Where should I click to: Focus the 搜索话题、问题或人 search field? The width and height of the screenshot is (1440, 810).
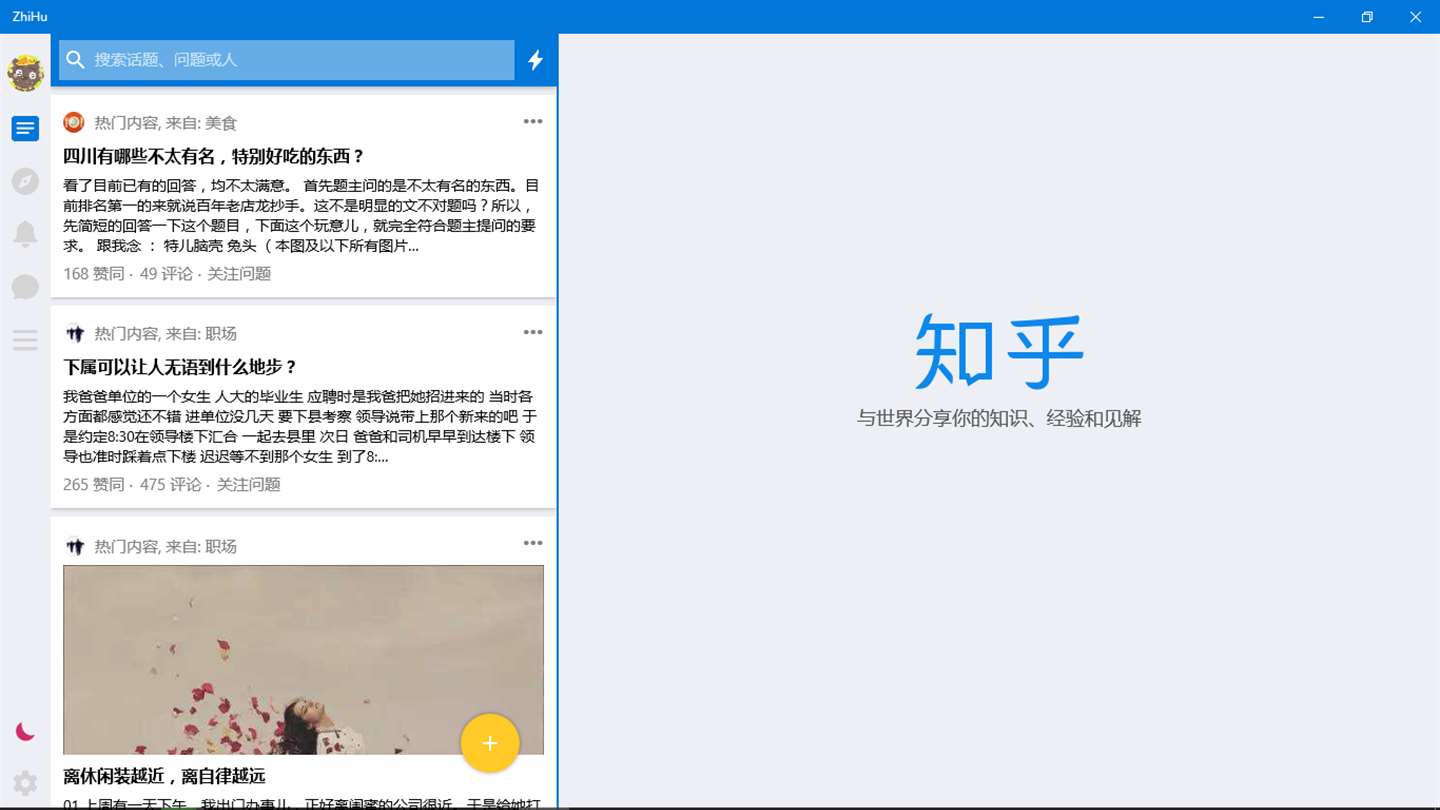(287, 60)
